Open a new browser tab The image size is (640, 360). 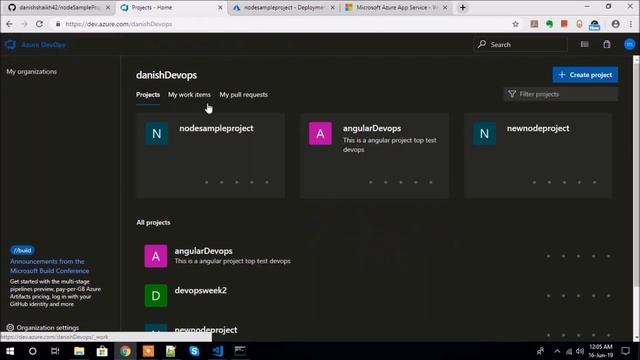[x=462, y=7]
